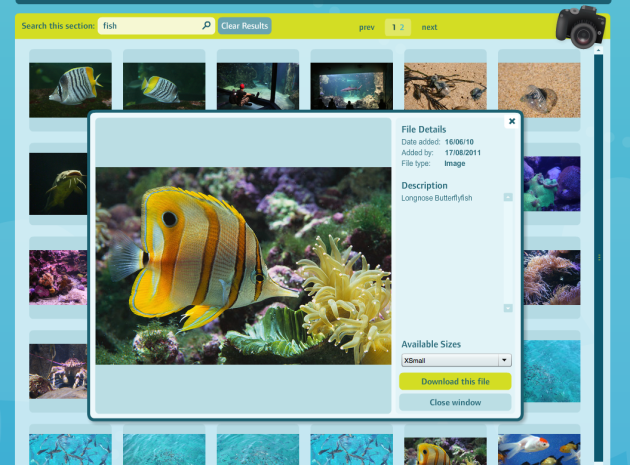Open results page 1
The height and width of the screenshot is (465, 630).
pyautogui.click(x=394, y=27)
